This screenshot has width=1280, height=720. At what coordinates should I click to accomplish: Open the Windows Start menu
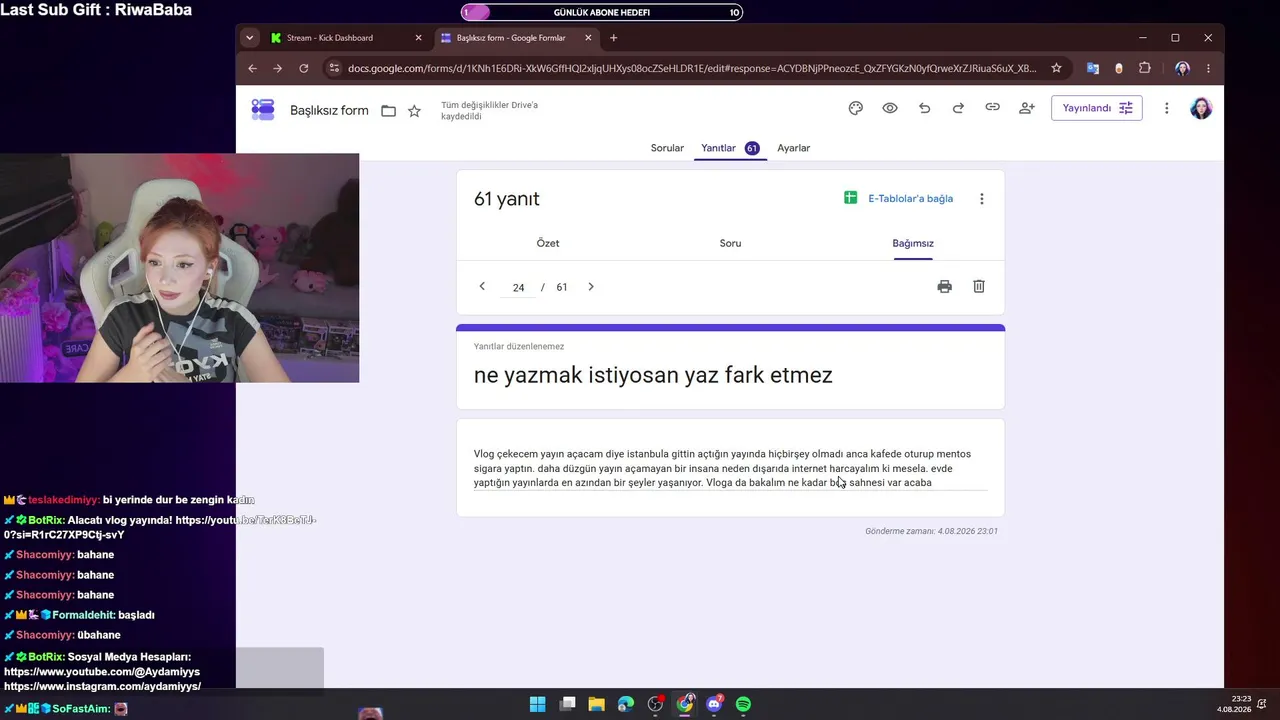[x=537, y=704]
